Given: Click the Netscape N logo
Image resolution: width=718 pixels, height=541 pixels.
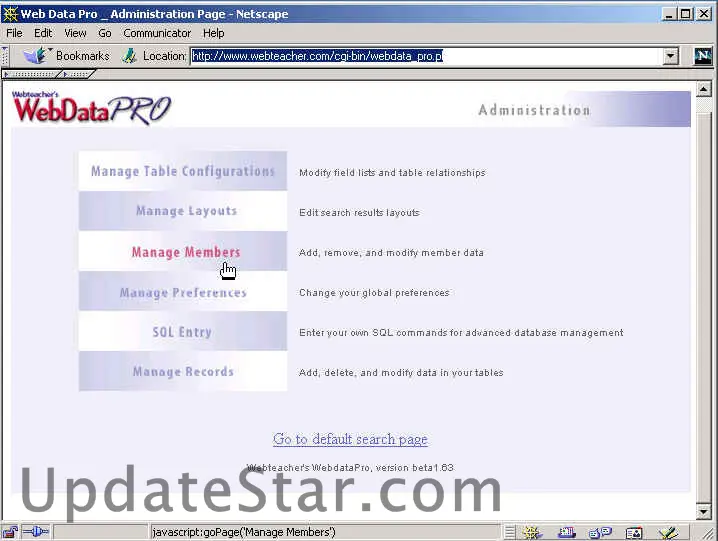Looking at the screenshot, I should click(703, 56).
